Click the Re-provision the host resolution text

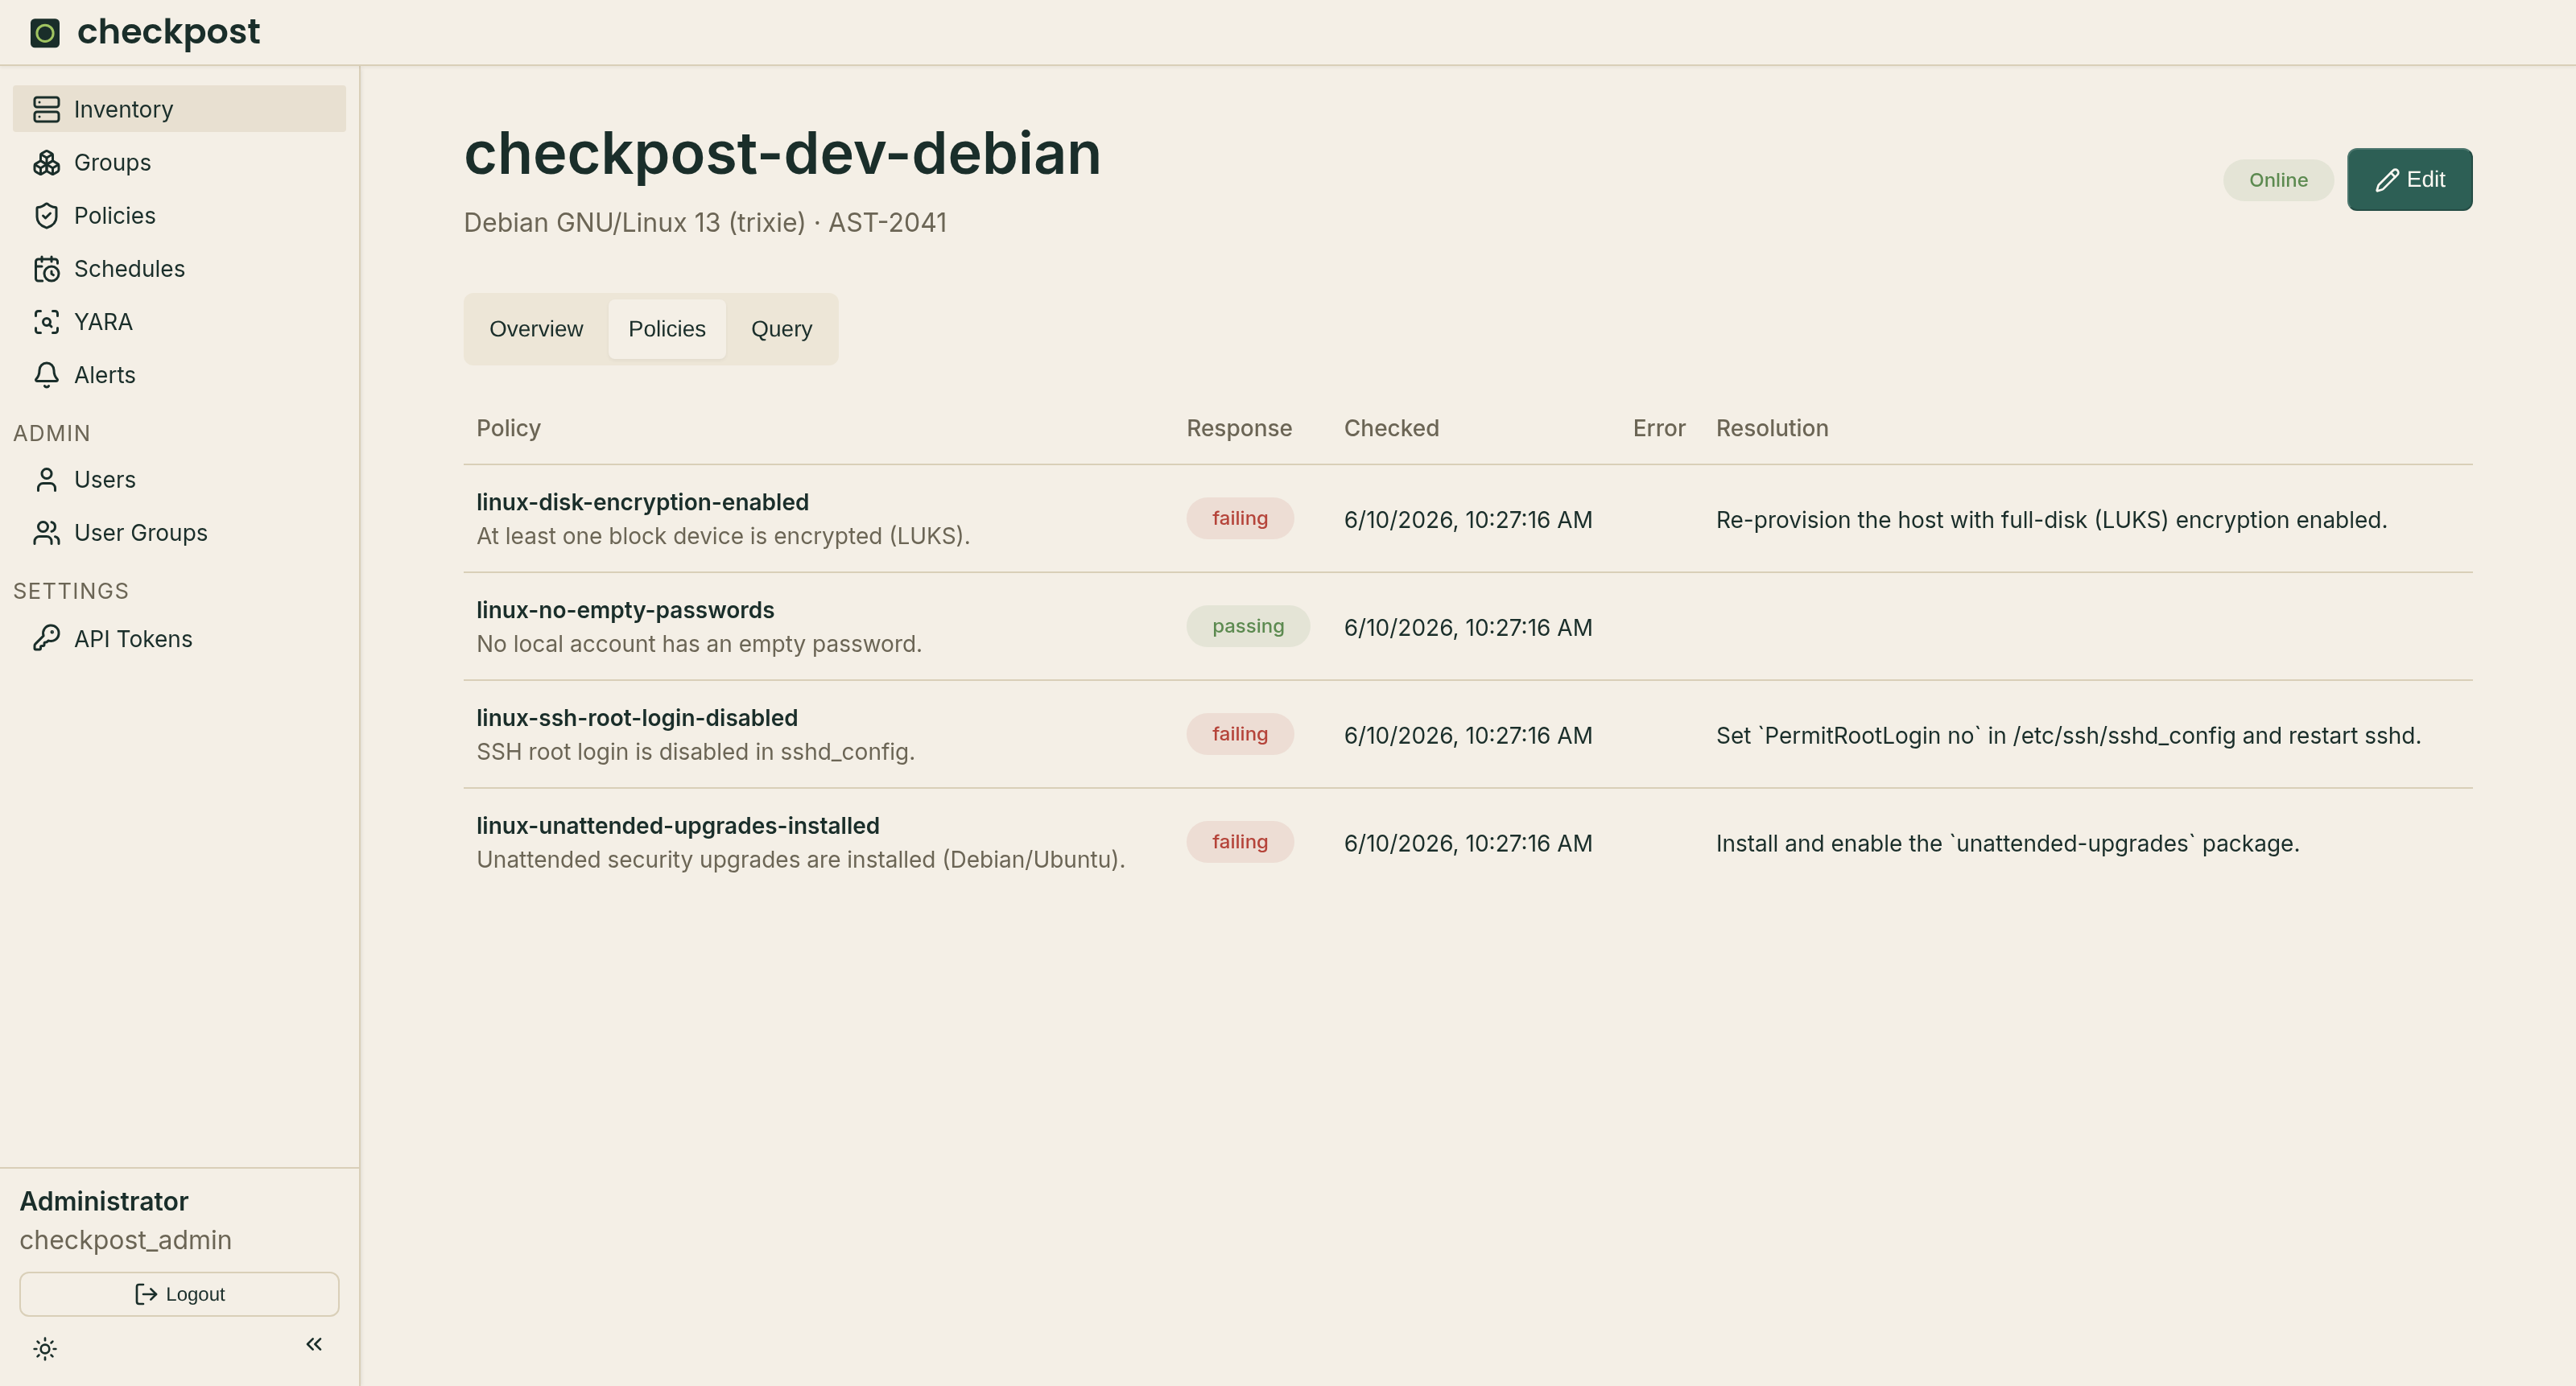(2051, 520)
